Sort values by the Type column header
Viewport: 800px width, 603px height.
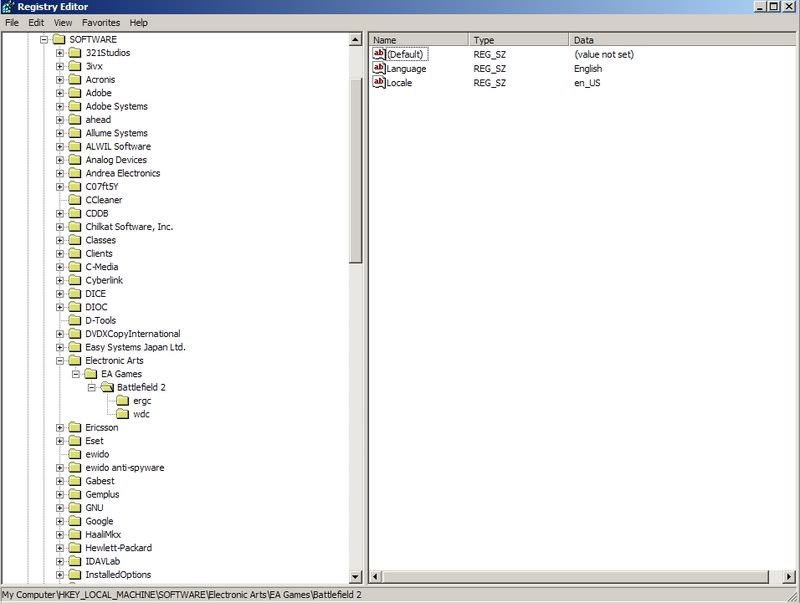[518, 40]
